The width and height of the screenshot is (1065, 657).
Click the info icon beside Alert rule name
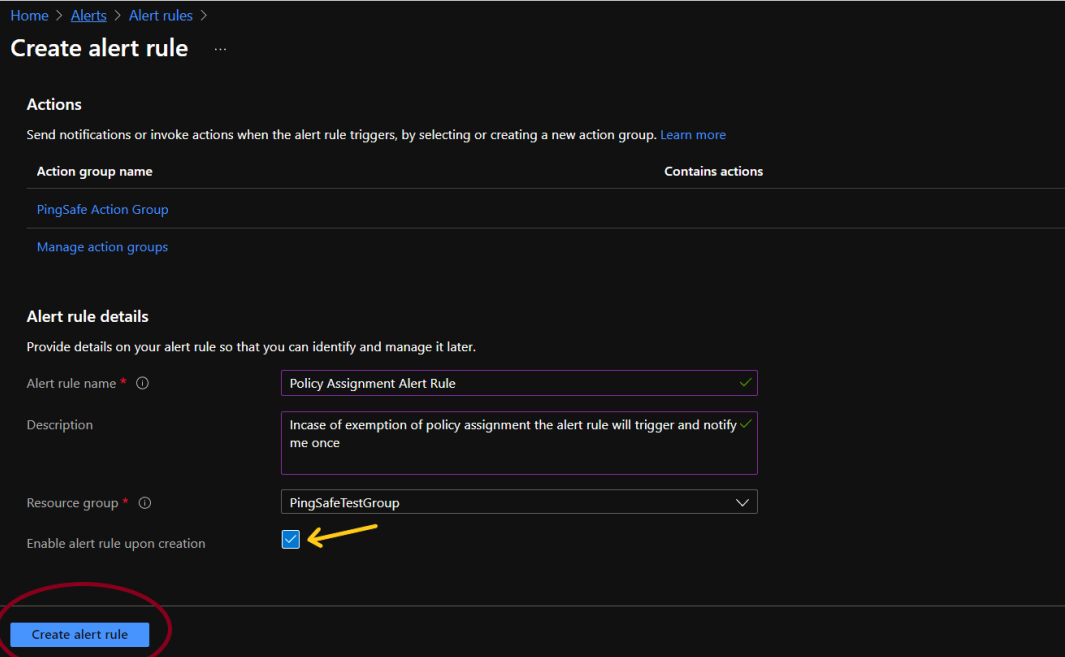(142, 383)
